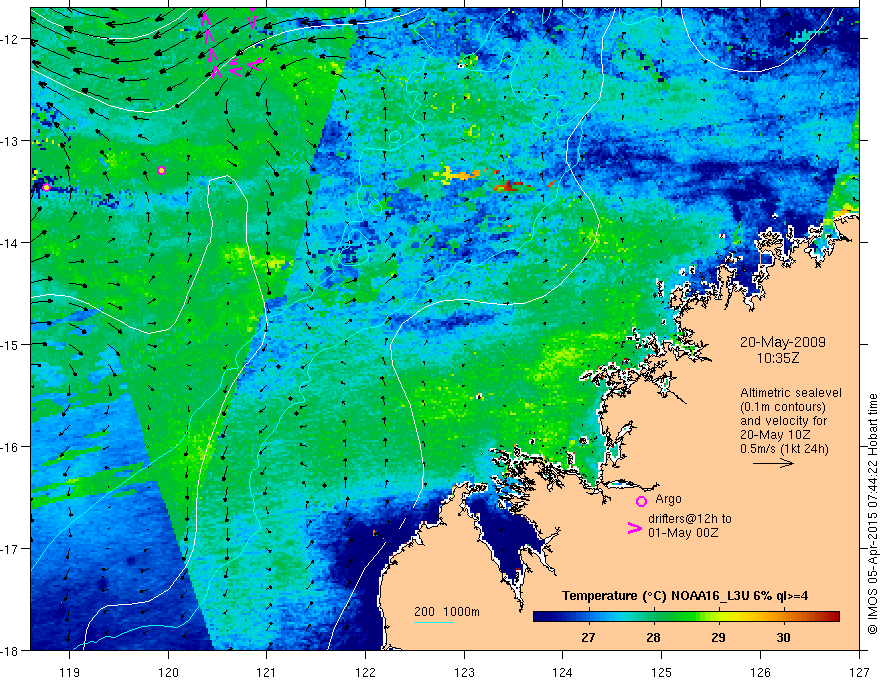Click the -13 latitude axis label

(x=11, y=141)
